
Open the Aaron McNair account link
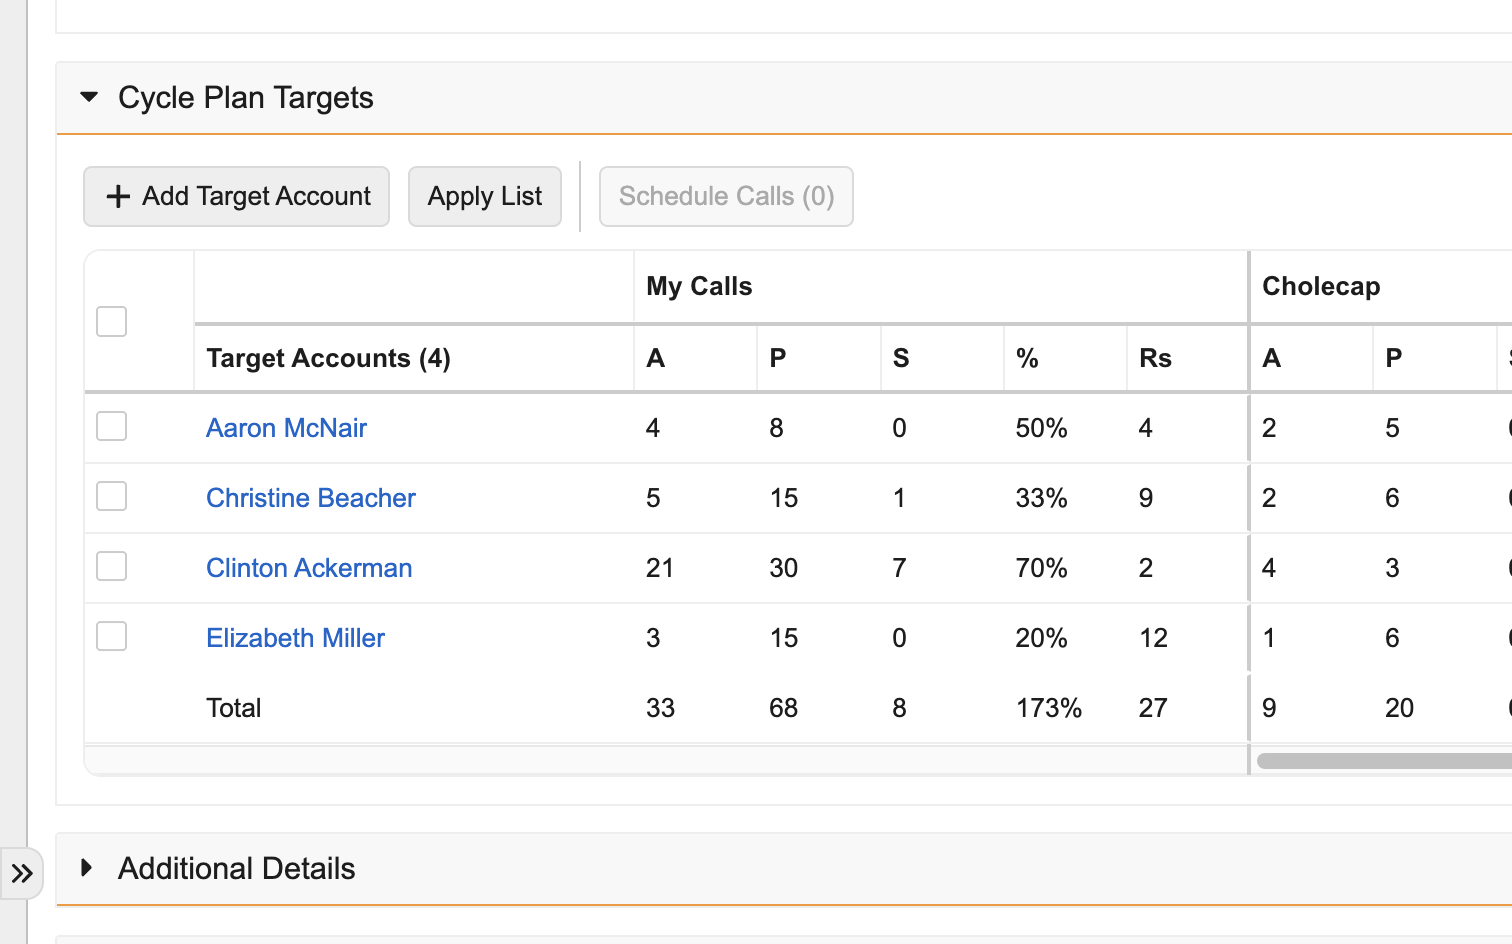[286, 428]
